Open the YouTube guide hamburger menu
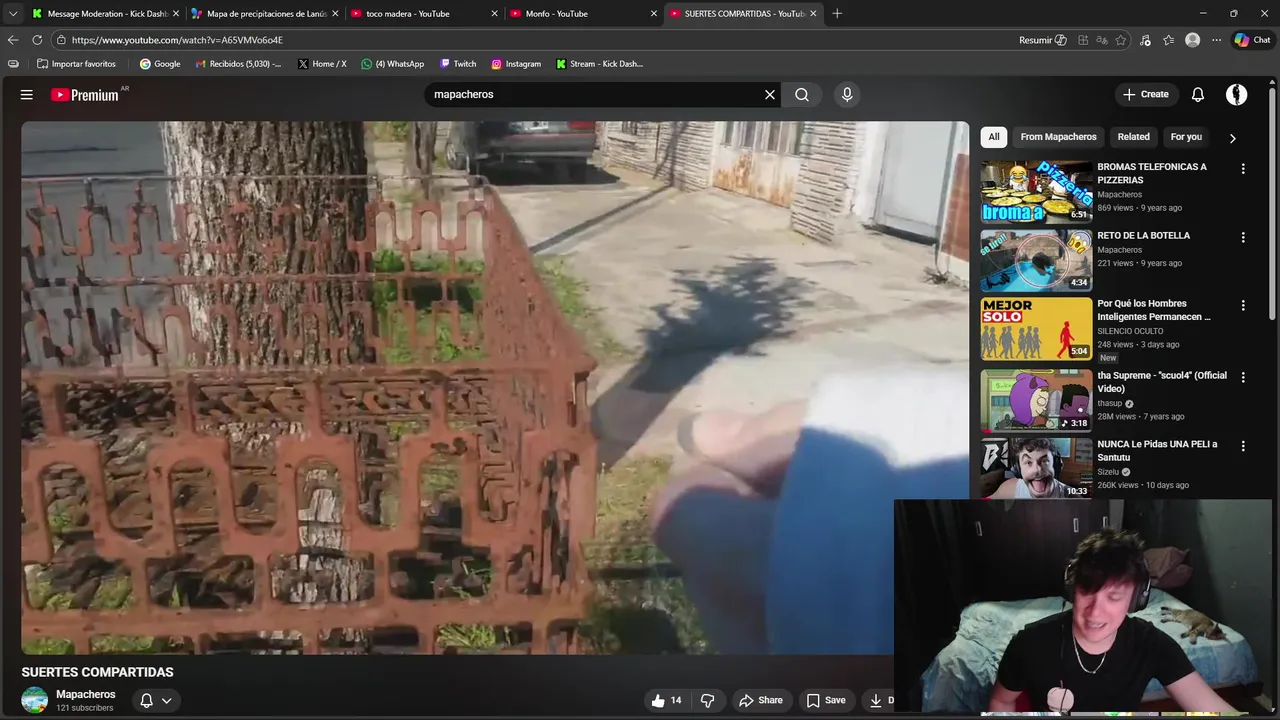 pos(27,95)
